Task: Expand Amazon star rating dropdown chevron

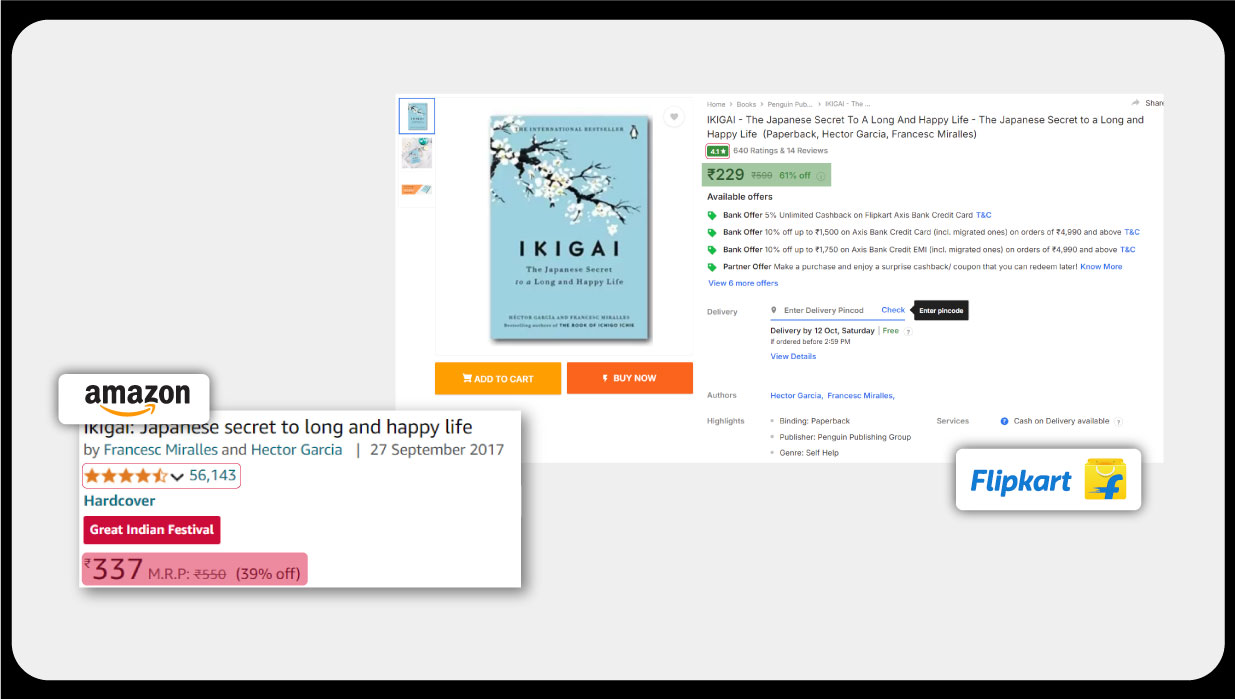Action: [177, 477]
